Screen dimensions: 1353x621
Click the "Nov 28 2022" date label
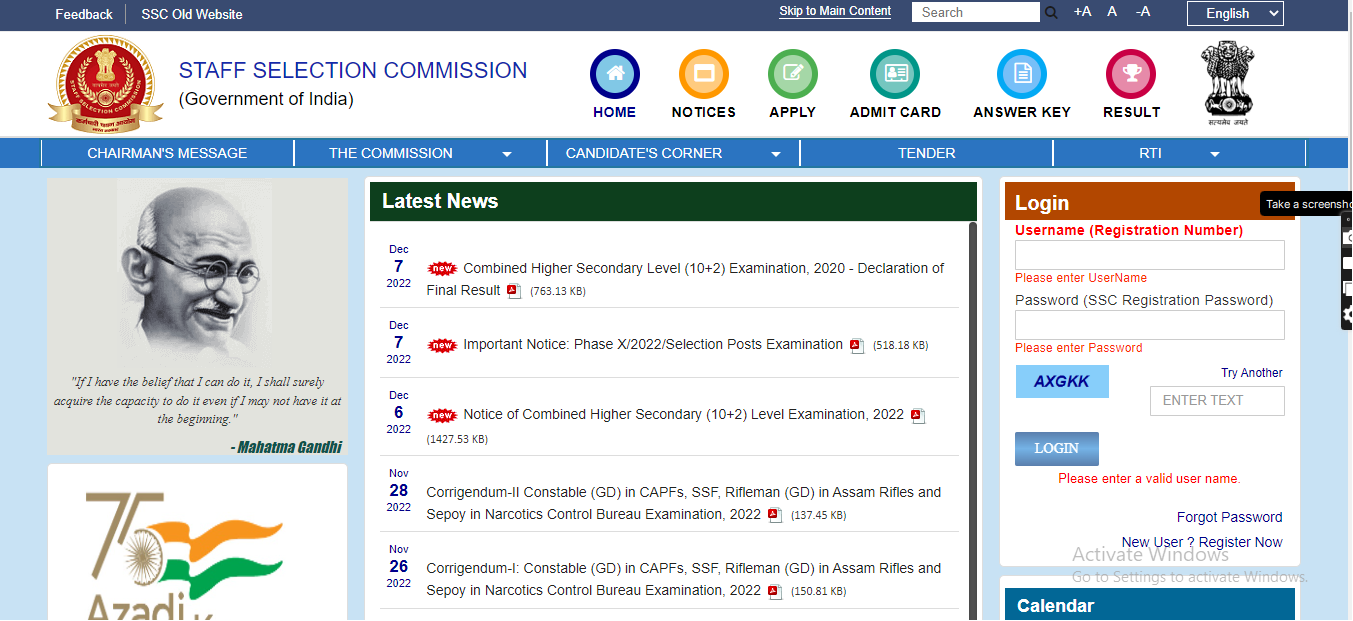click(399, 490)
